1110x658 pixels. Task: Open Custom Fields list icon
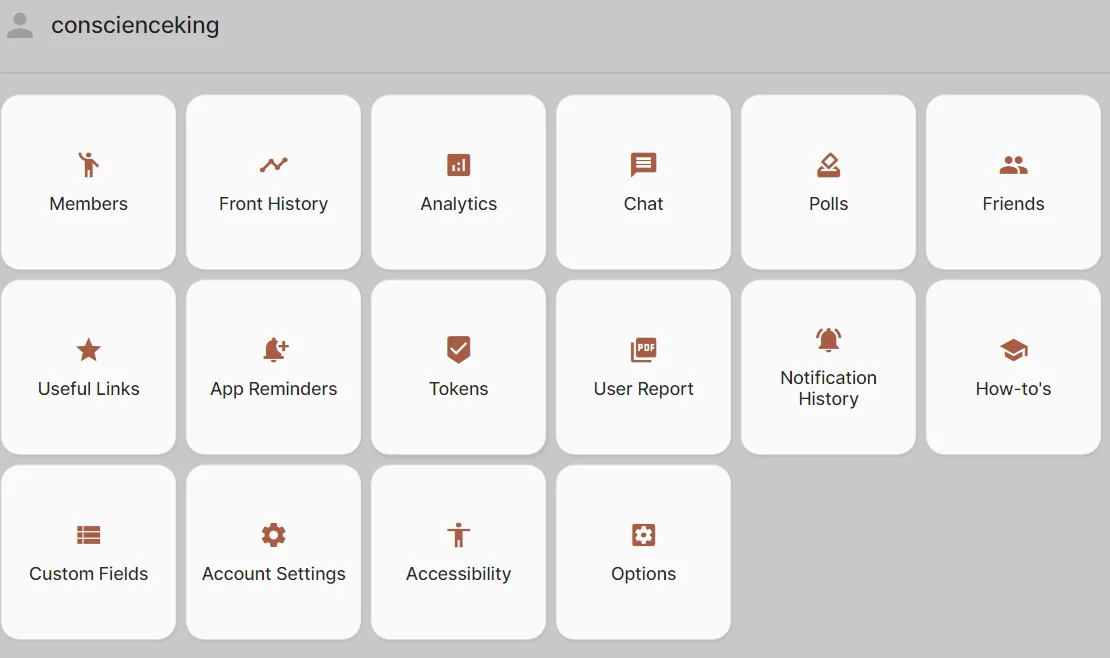88,535
